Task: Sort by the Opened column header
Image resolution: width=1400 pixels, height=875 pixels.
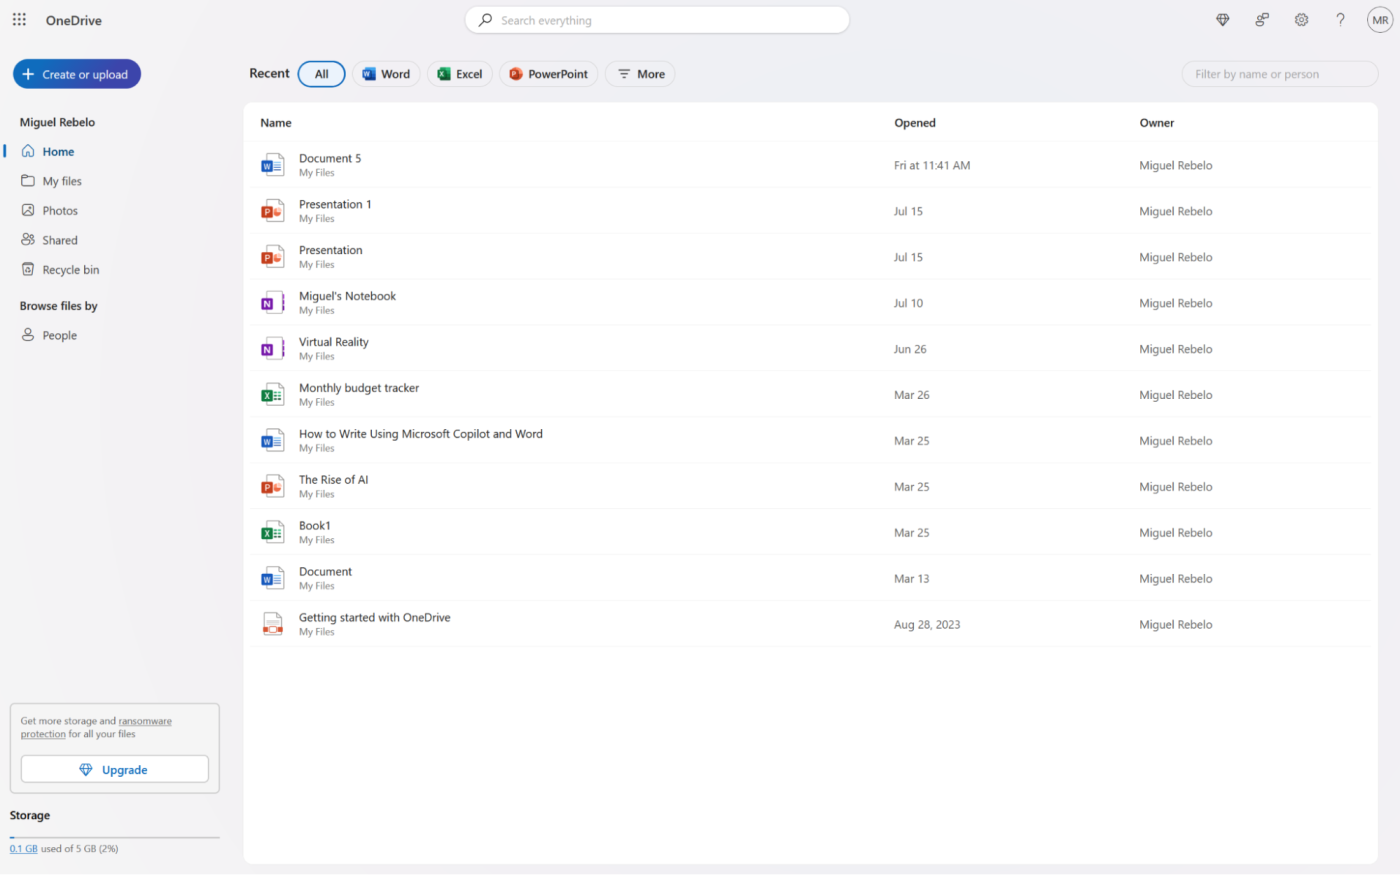Action: pos(915,123)
